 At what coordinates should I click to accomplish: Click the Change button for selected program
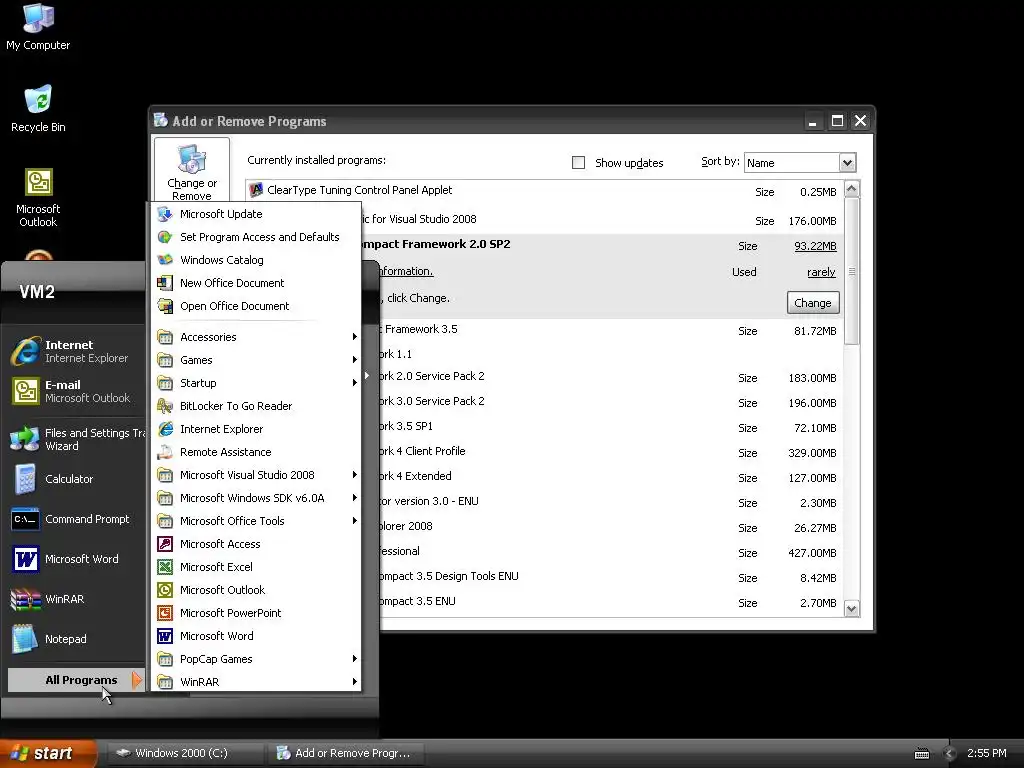tap(812, 303)
